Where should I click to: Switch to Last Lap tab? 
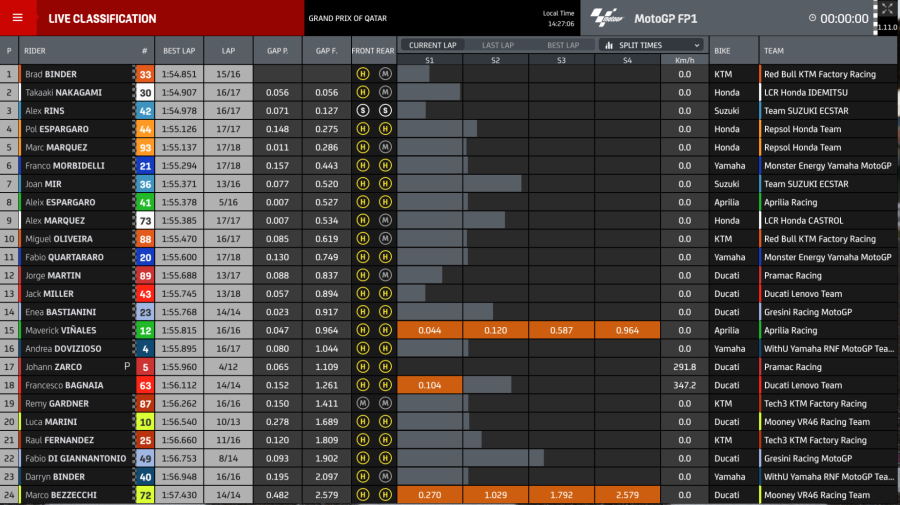pos(498,45)
